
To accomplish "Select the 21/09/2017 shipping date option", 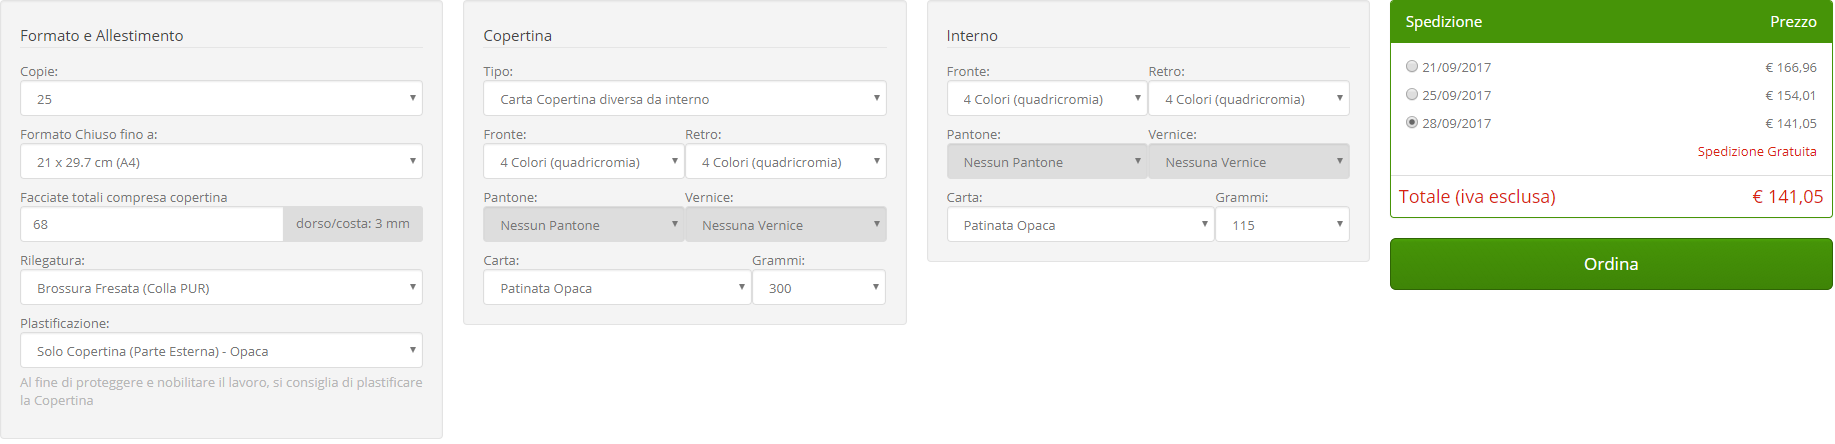I will (1412, 67).
